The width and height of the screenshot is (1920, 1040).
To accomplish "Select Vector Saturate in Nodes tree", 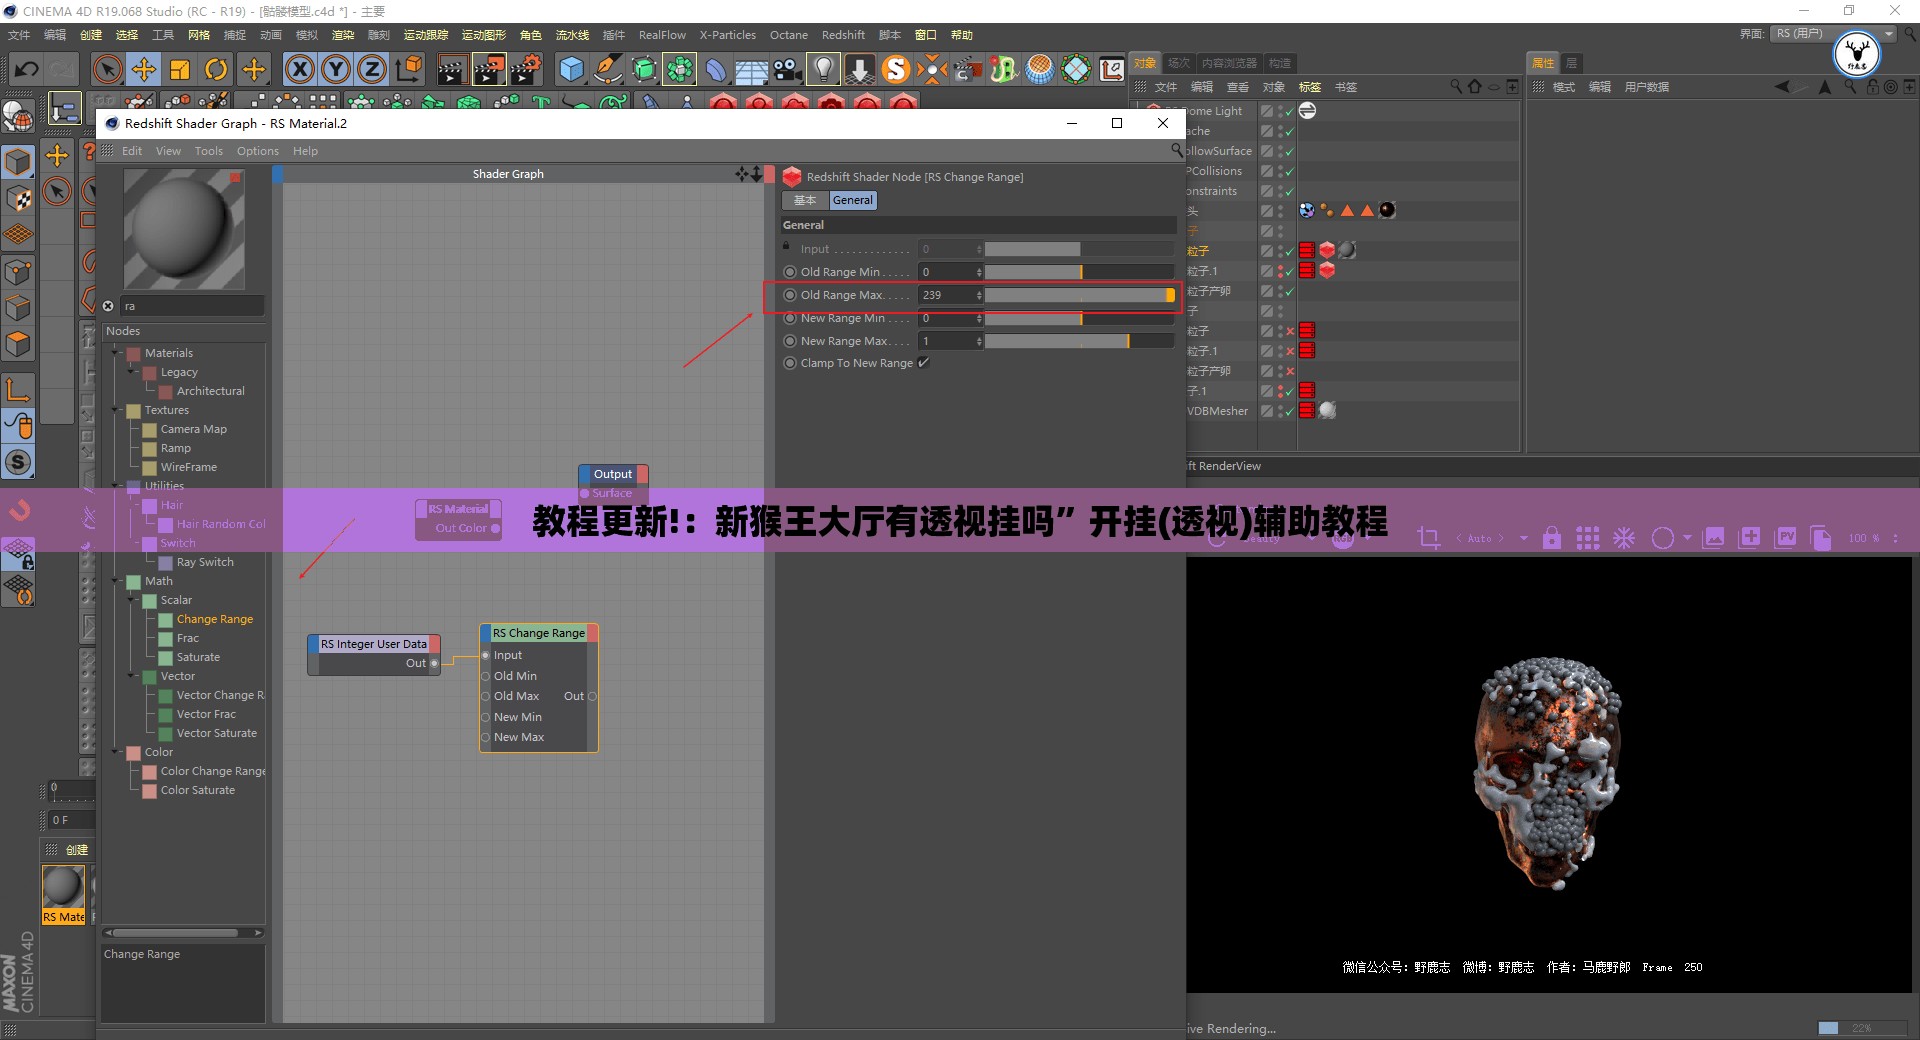I will click(217, 733).
